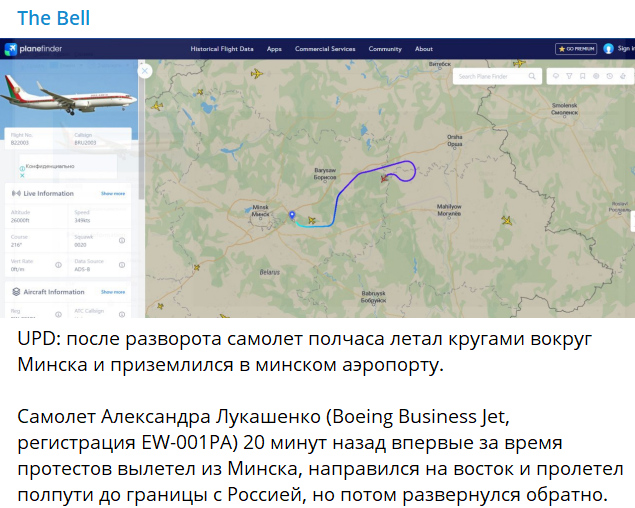Open the weather cloud layer icon
The height and width of the screenshot is (508, 635).
tap(556, 76)
